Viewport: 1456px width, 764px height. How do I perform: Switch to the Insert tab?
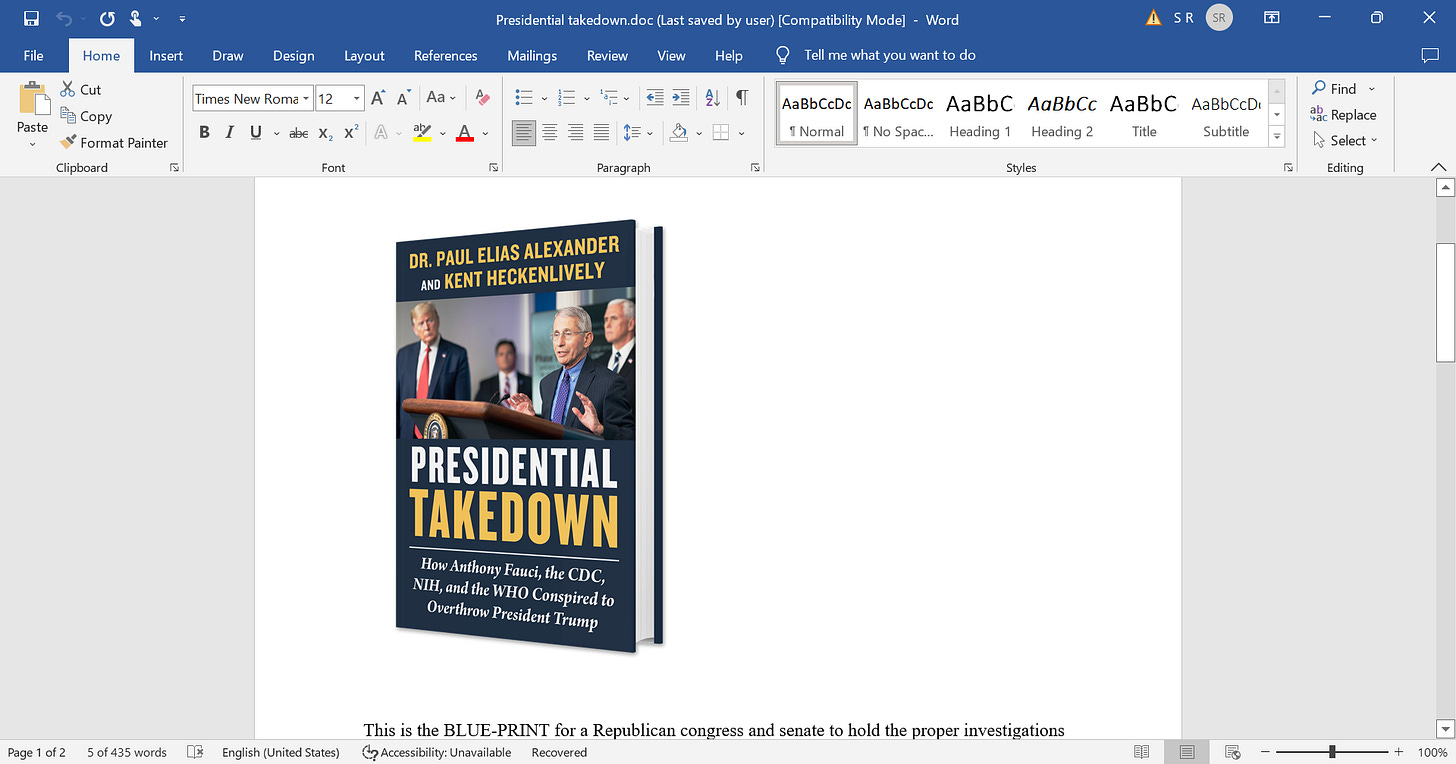[166, 56]
